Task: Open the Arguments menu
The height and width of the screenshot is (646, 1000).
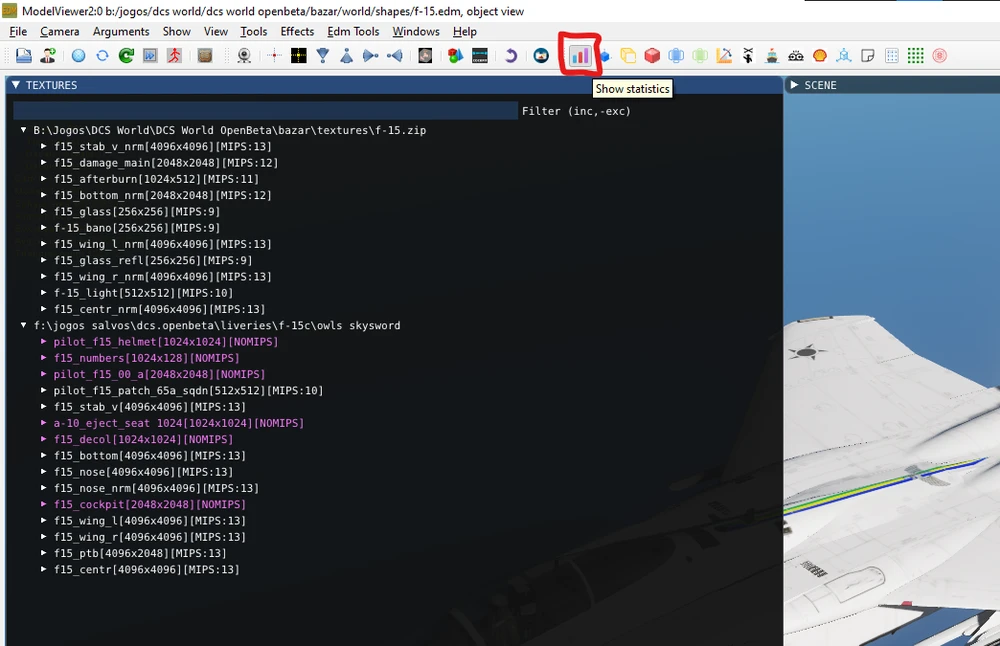Action: pos(121,31)
